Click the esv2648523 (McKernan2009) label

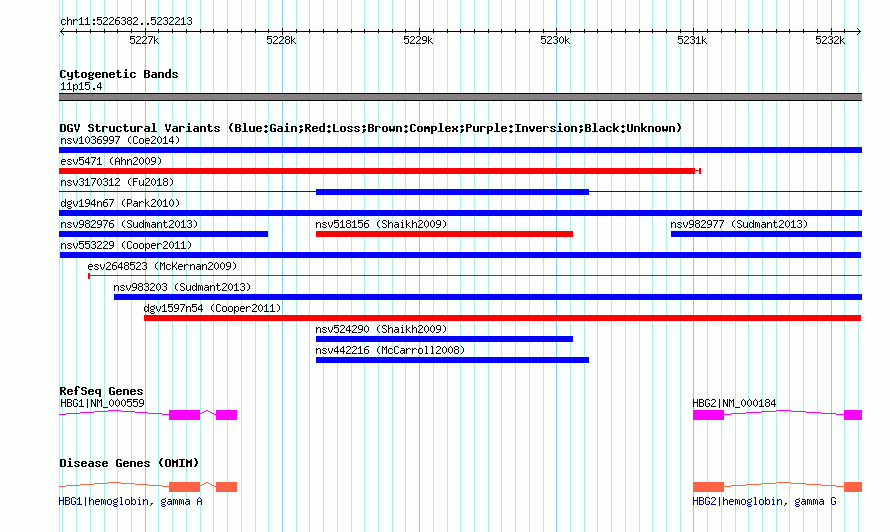tap(162, 266)
